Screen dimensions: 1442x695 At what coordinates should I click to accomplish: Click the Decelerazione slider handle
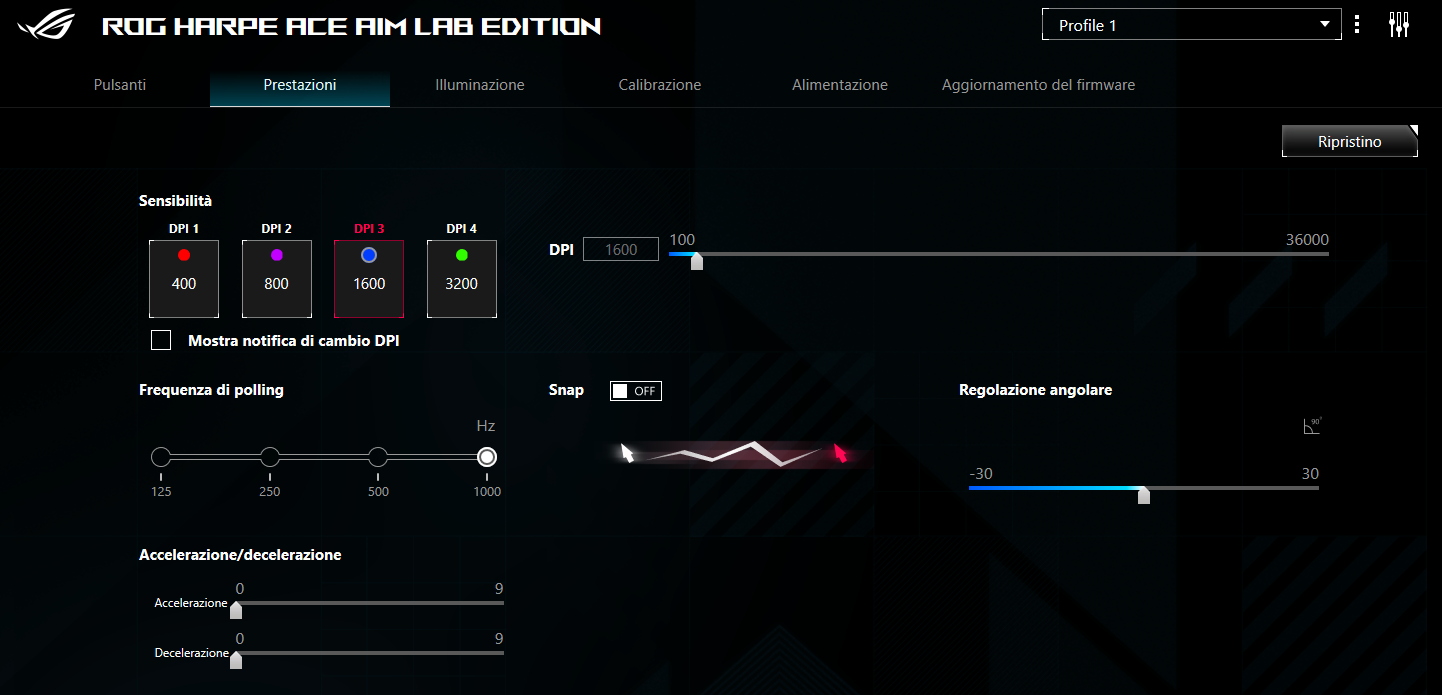236,659
